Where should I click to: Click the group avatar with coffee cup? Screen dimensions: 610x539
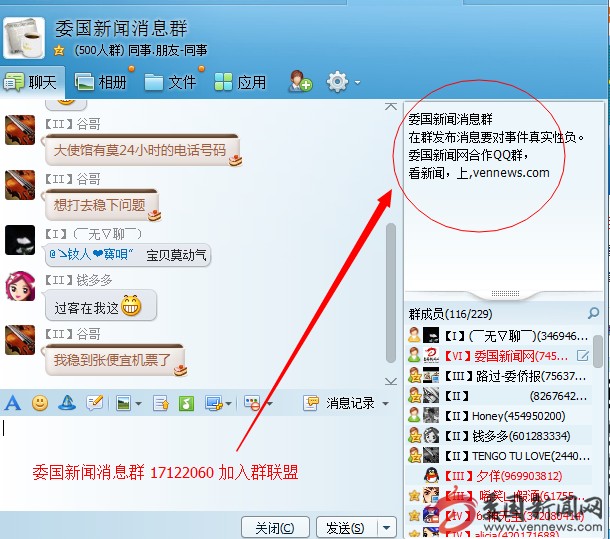pos(24,38)
